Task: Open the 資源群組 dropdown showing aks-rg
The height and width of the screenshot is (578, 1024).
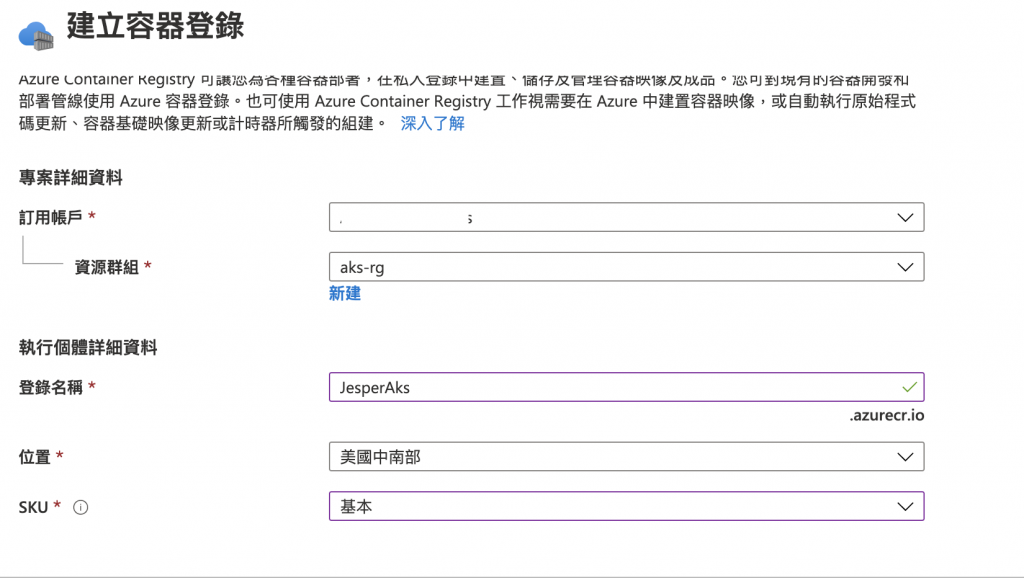Action: pos(626,267)
